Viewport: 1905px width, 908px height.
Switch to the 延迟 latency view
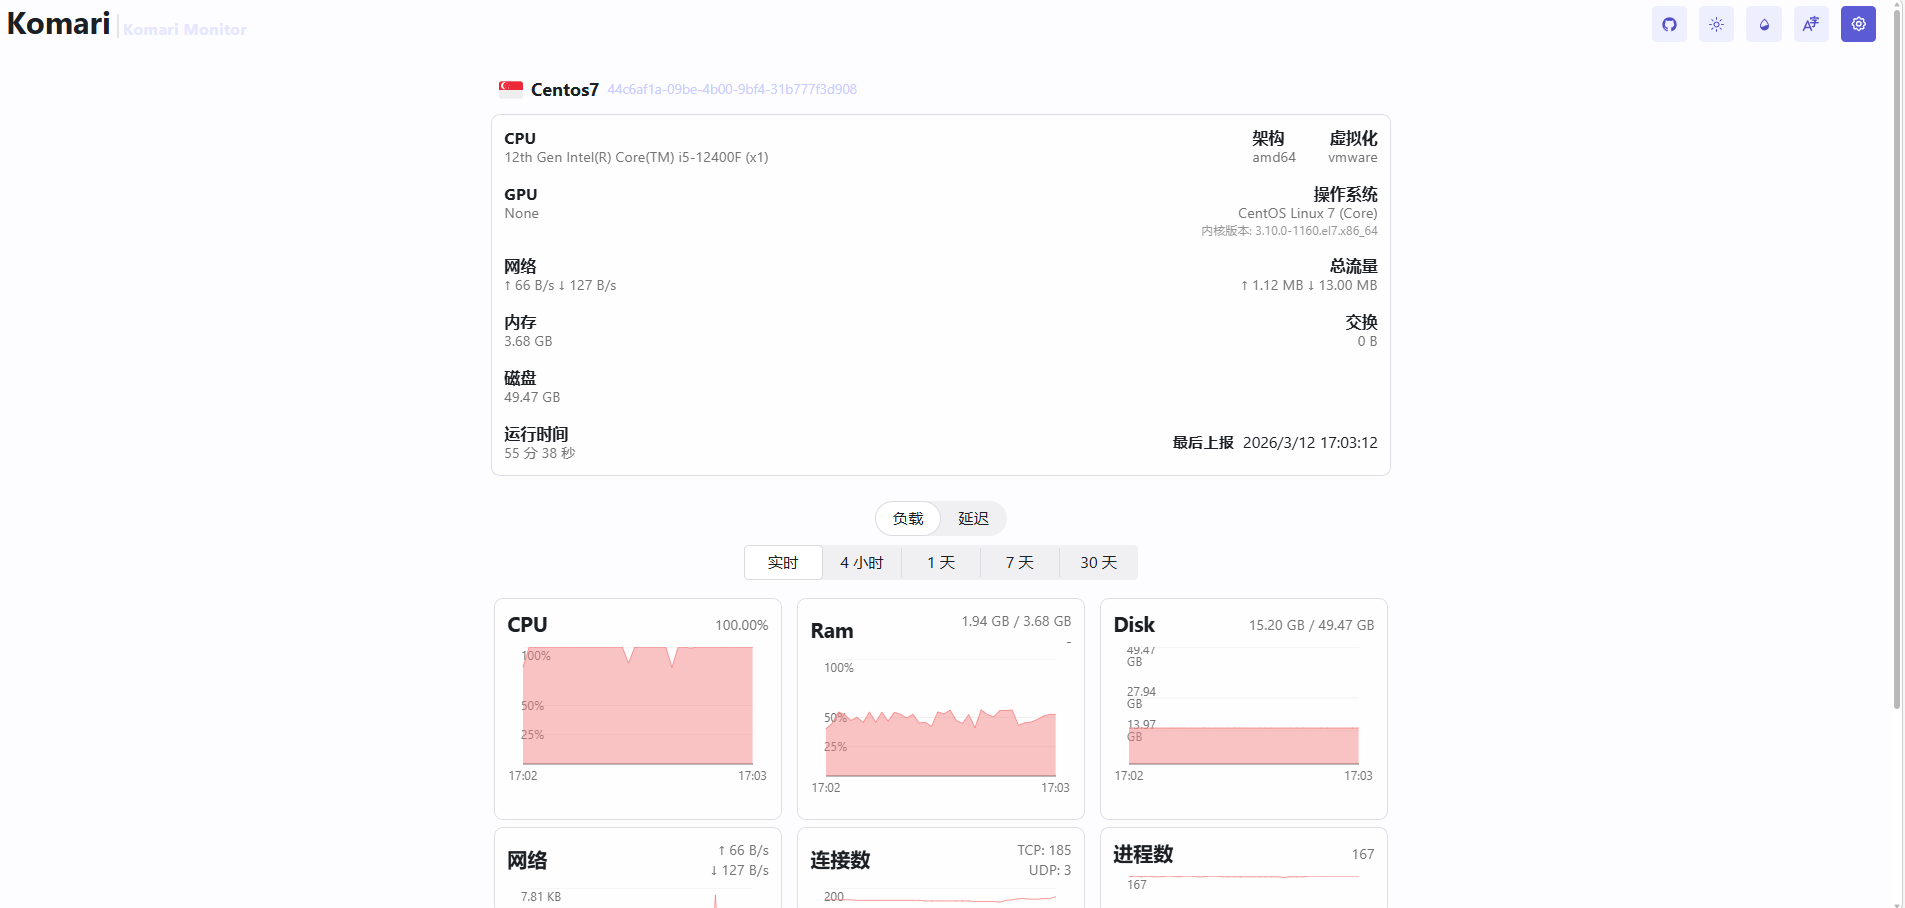[973, 518]
